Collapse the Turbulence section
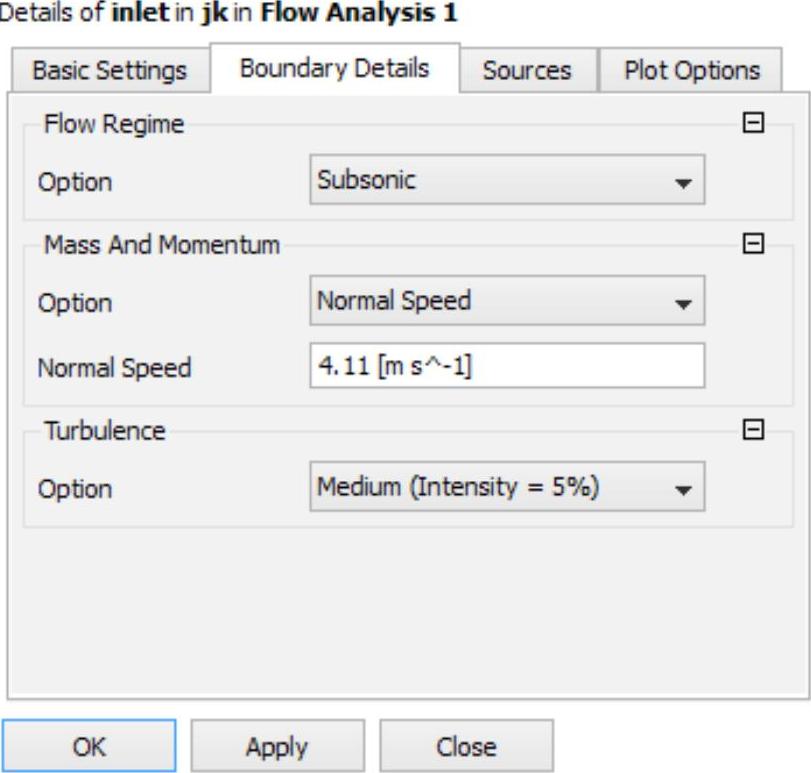Viewport: 811px width, 773px height. (x=755, y=430)
